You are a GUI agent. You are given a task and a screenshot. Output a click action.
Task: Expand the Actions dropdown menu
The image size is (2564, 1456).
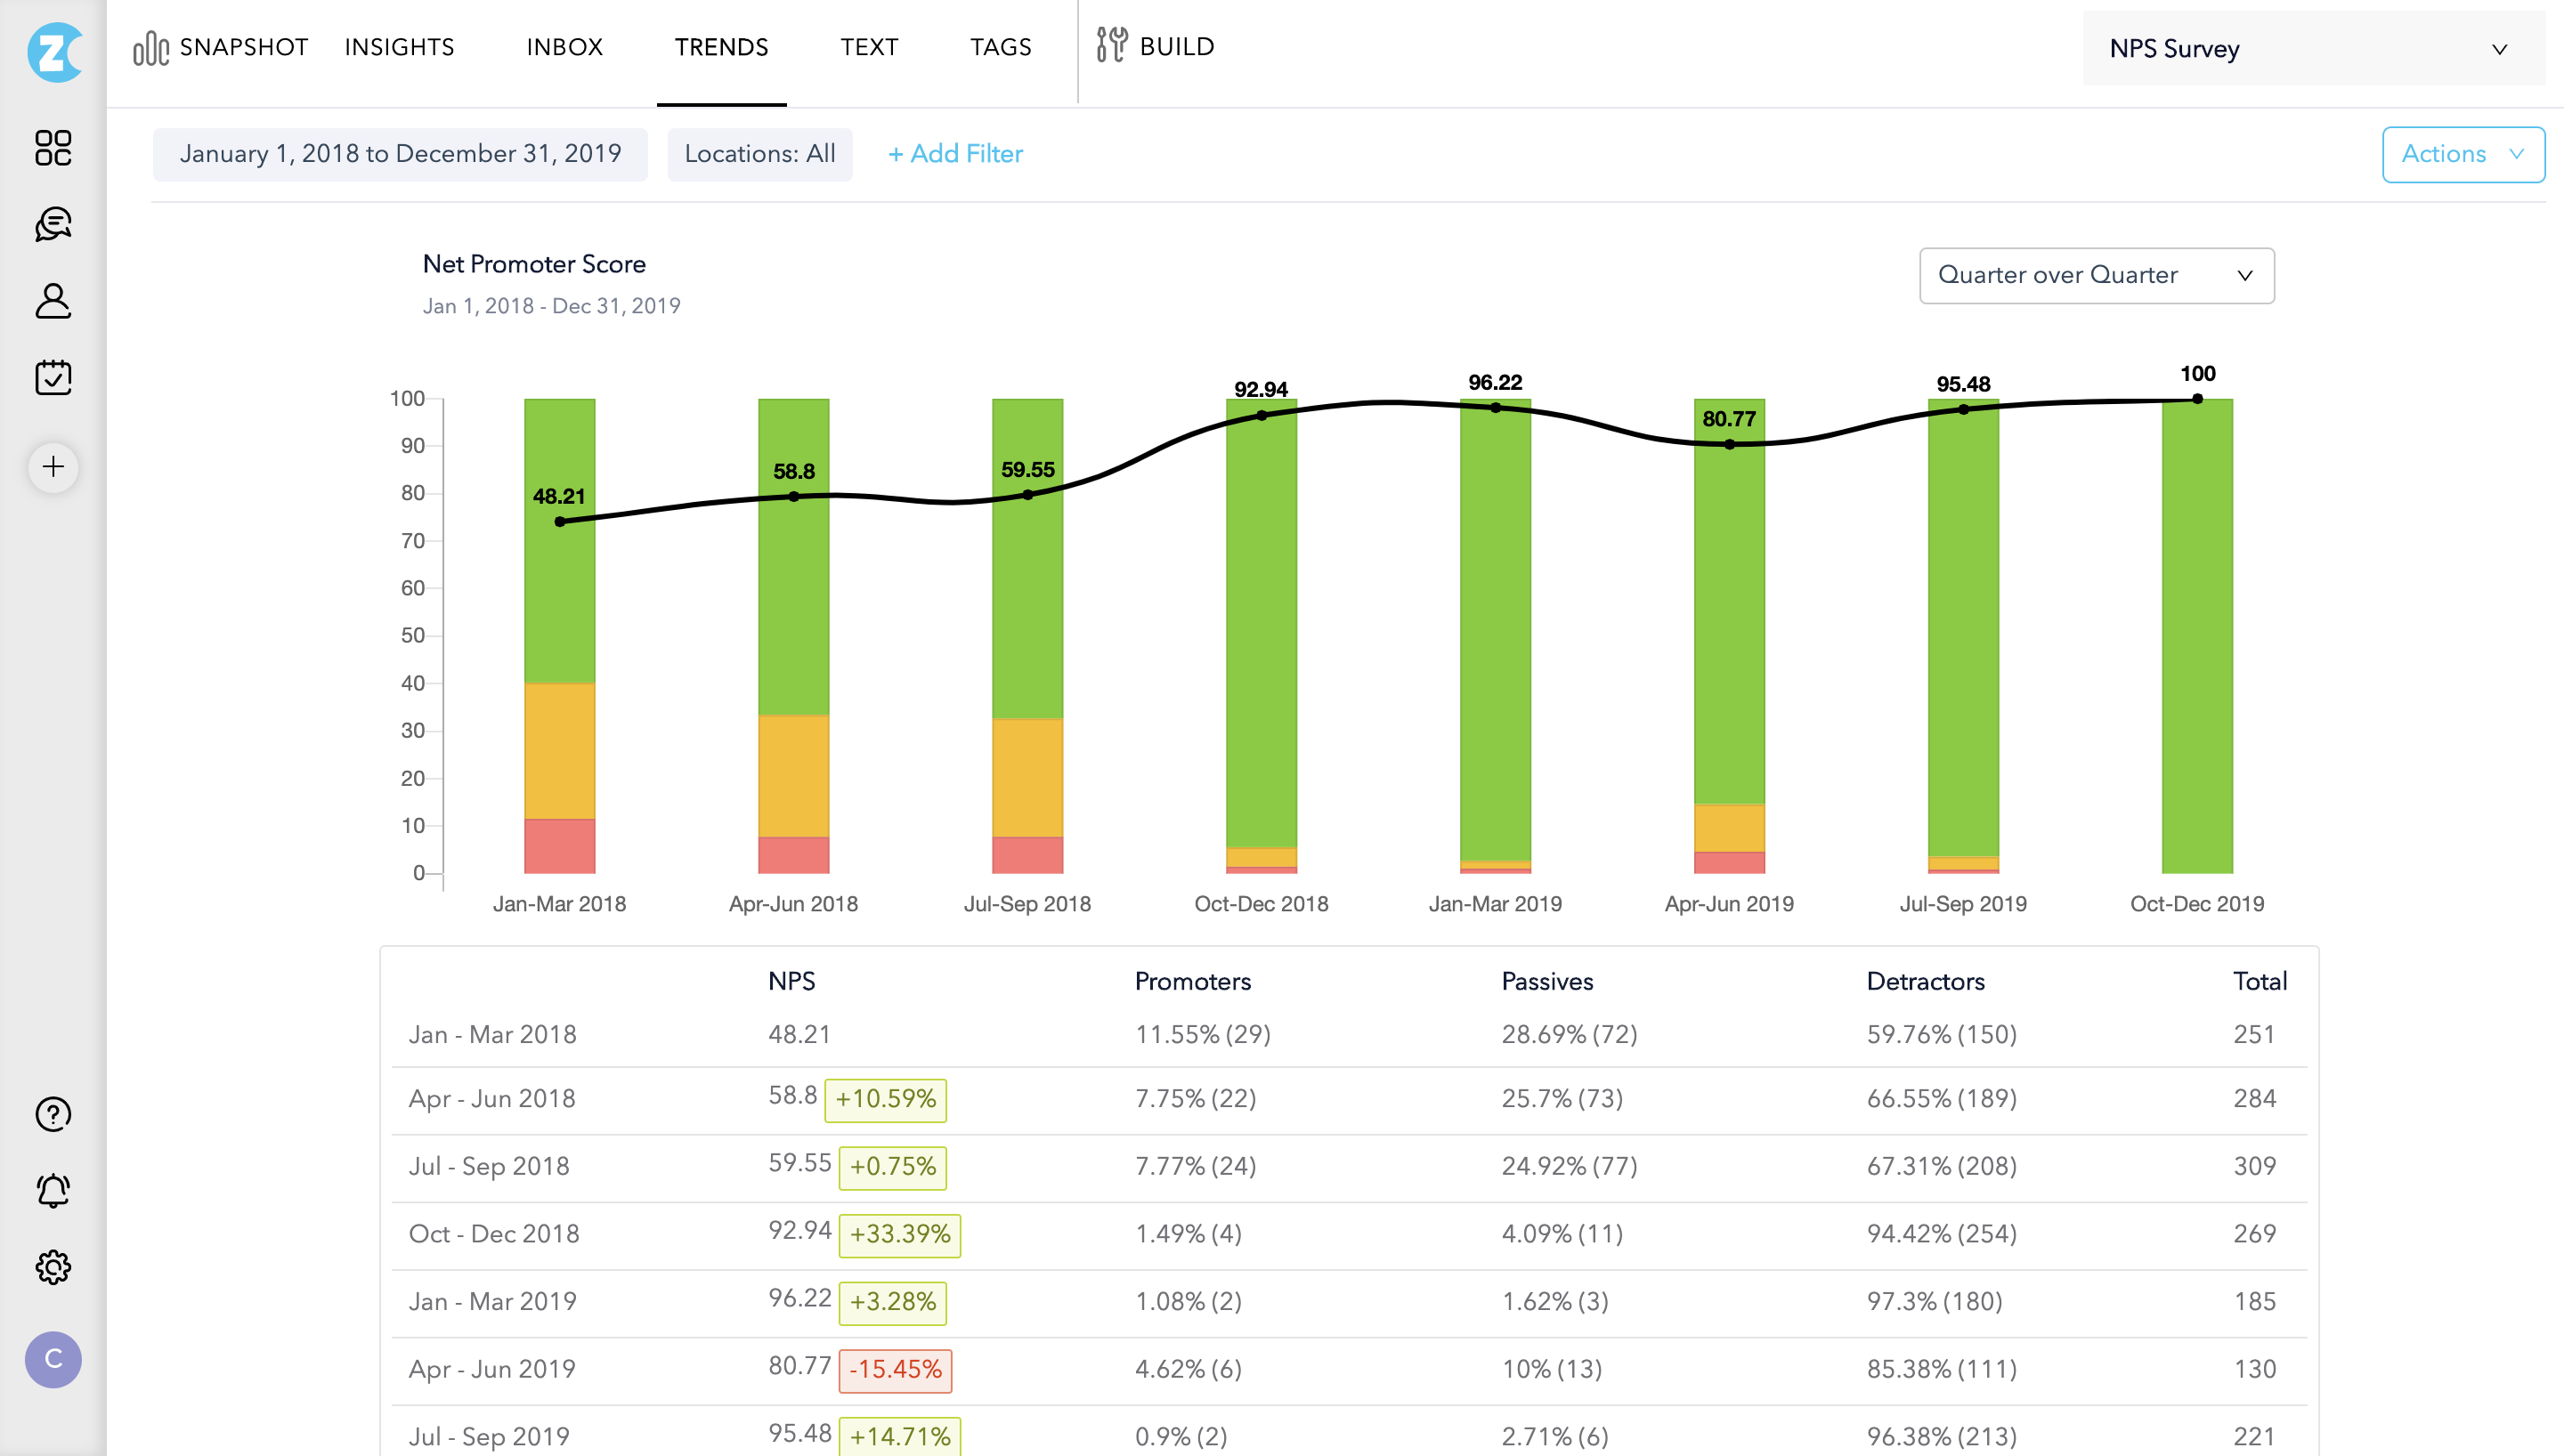click(2460, 153)
